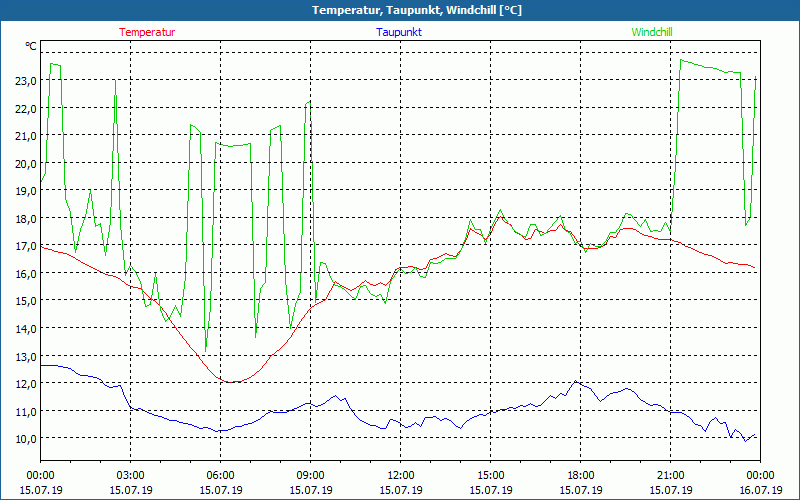
Task: Select the 06:00 time axis label
Action: [221, 475]
